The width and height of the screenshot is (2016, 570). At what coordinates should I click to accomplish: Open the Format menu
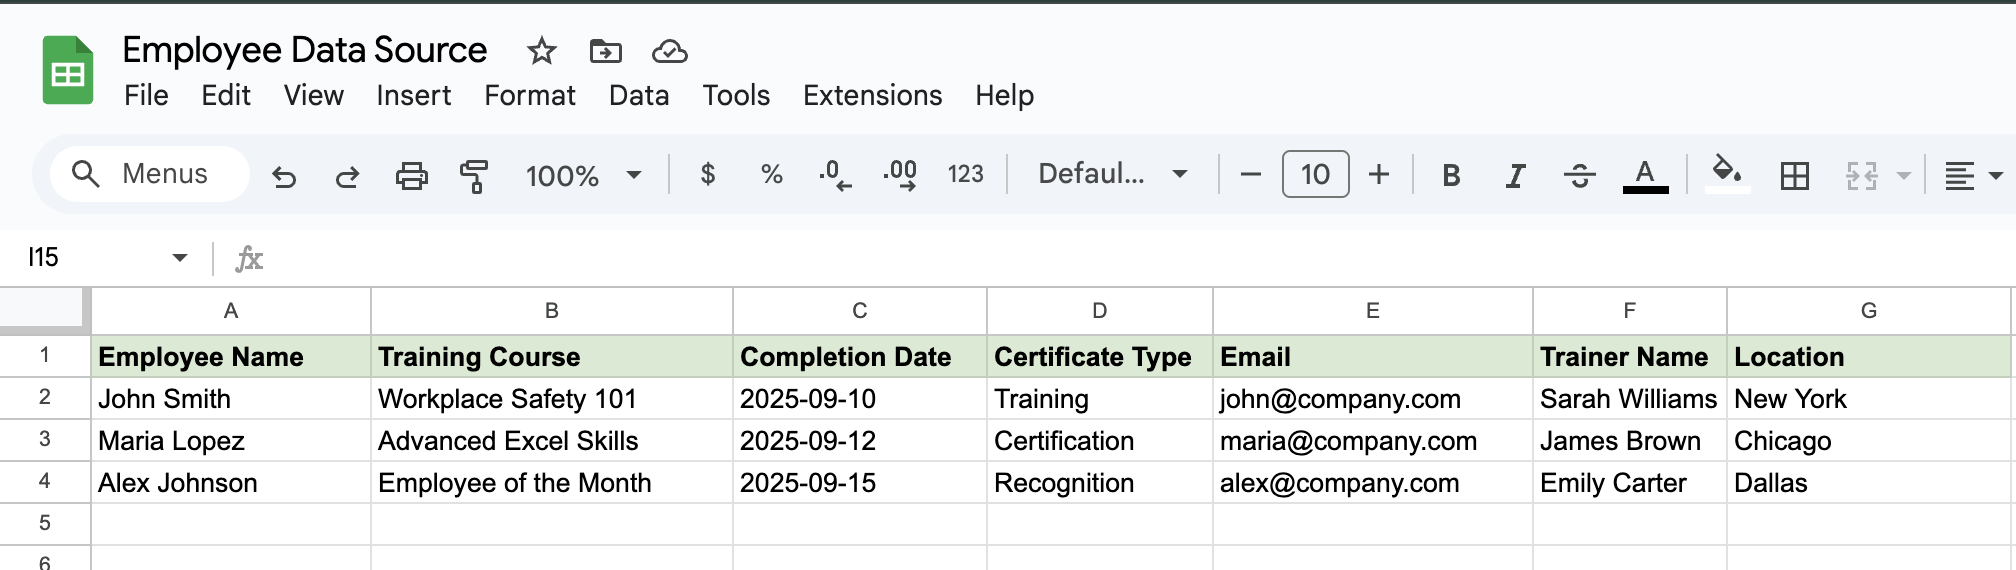click(530, 95)
